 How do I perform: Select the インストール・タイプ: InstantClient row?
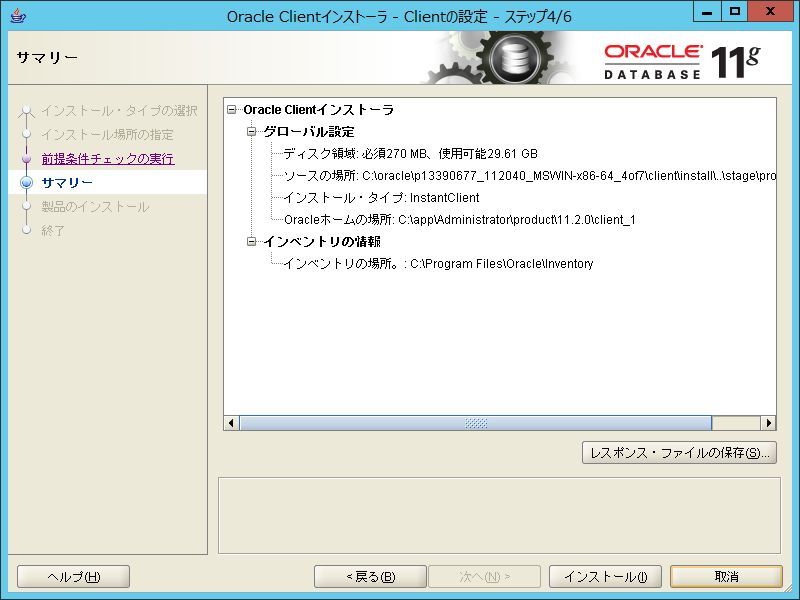click(x=381, y=197)
